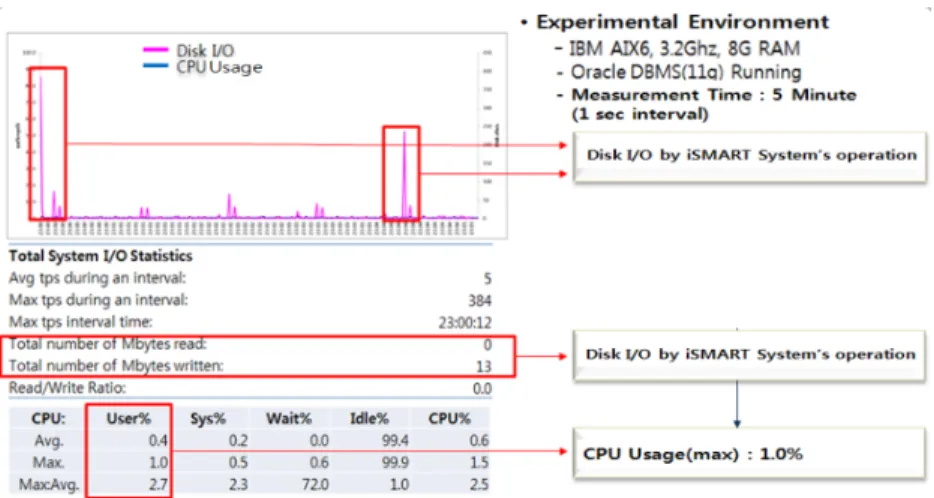
Task: Click the Max tps value '384'
Action: 480,301
